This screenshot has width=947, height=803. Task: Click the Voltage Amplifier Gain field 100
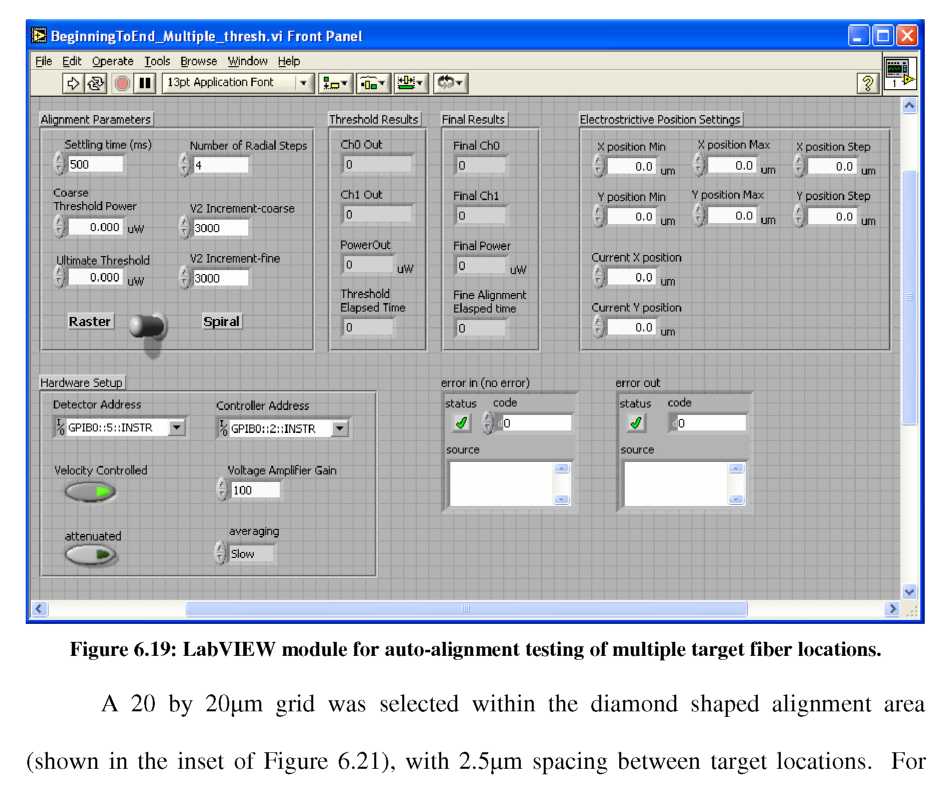pos(256,490)
